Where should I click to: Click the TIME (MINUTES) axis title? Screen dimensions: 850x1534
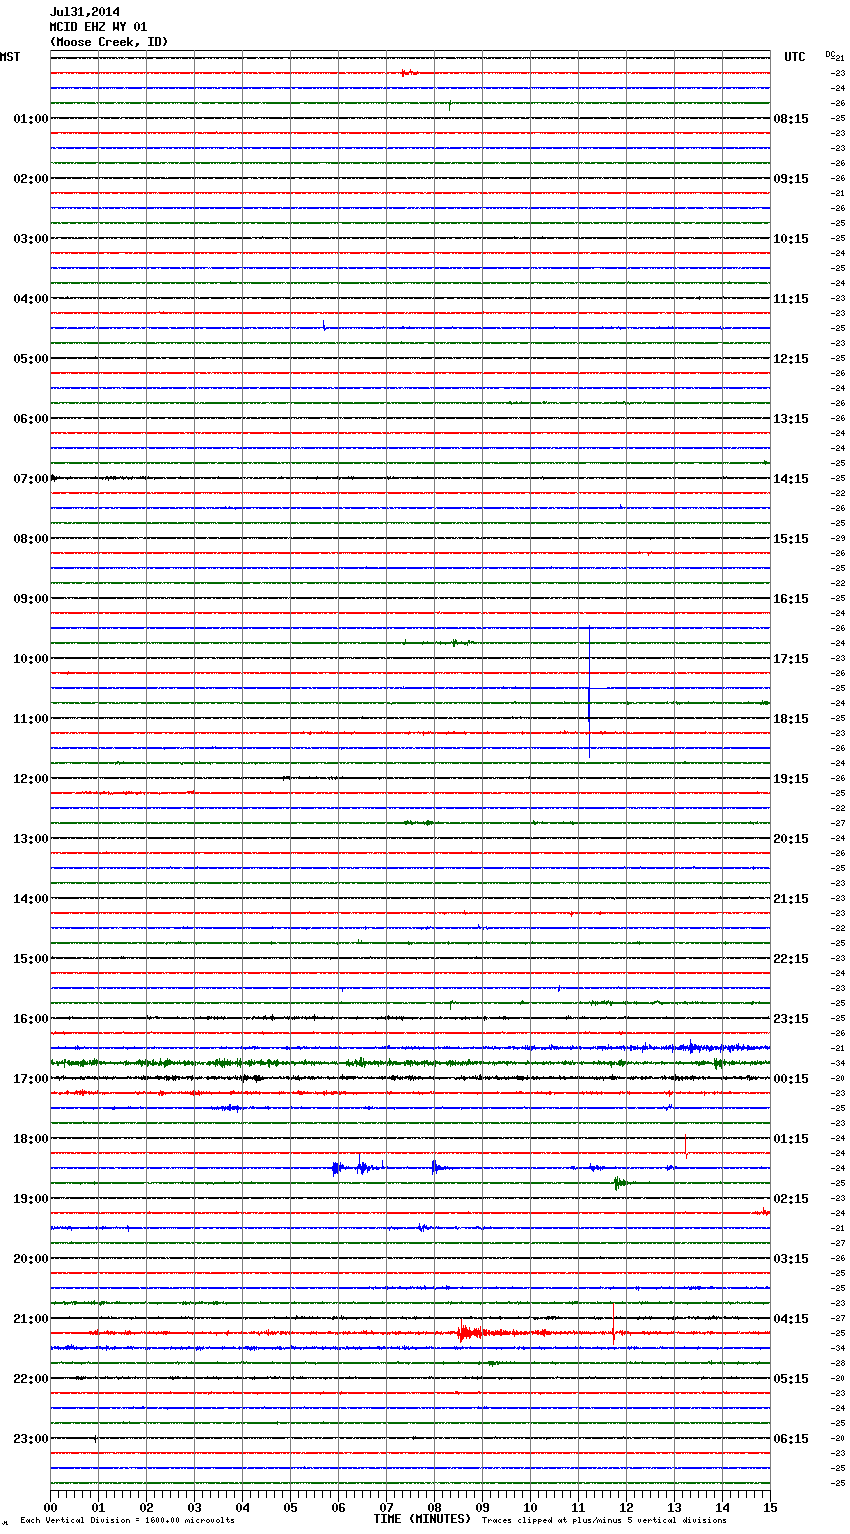(422, 1519)
